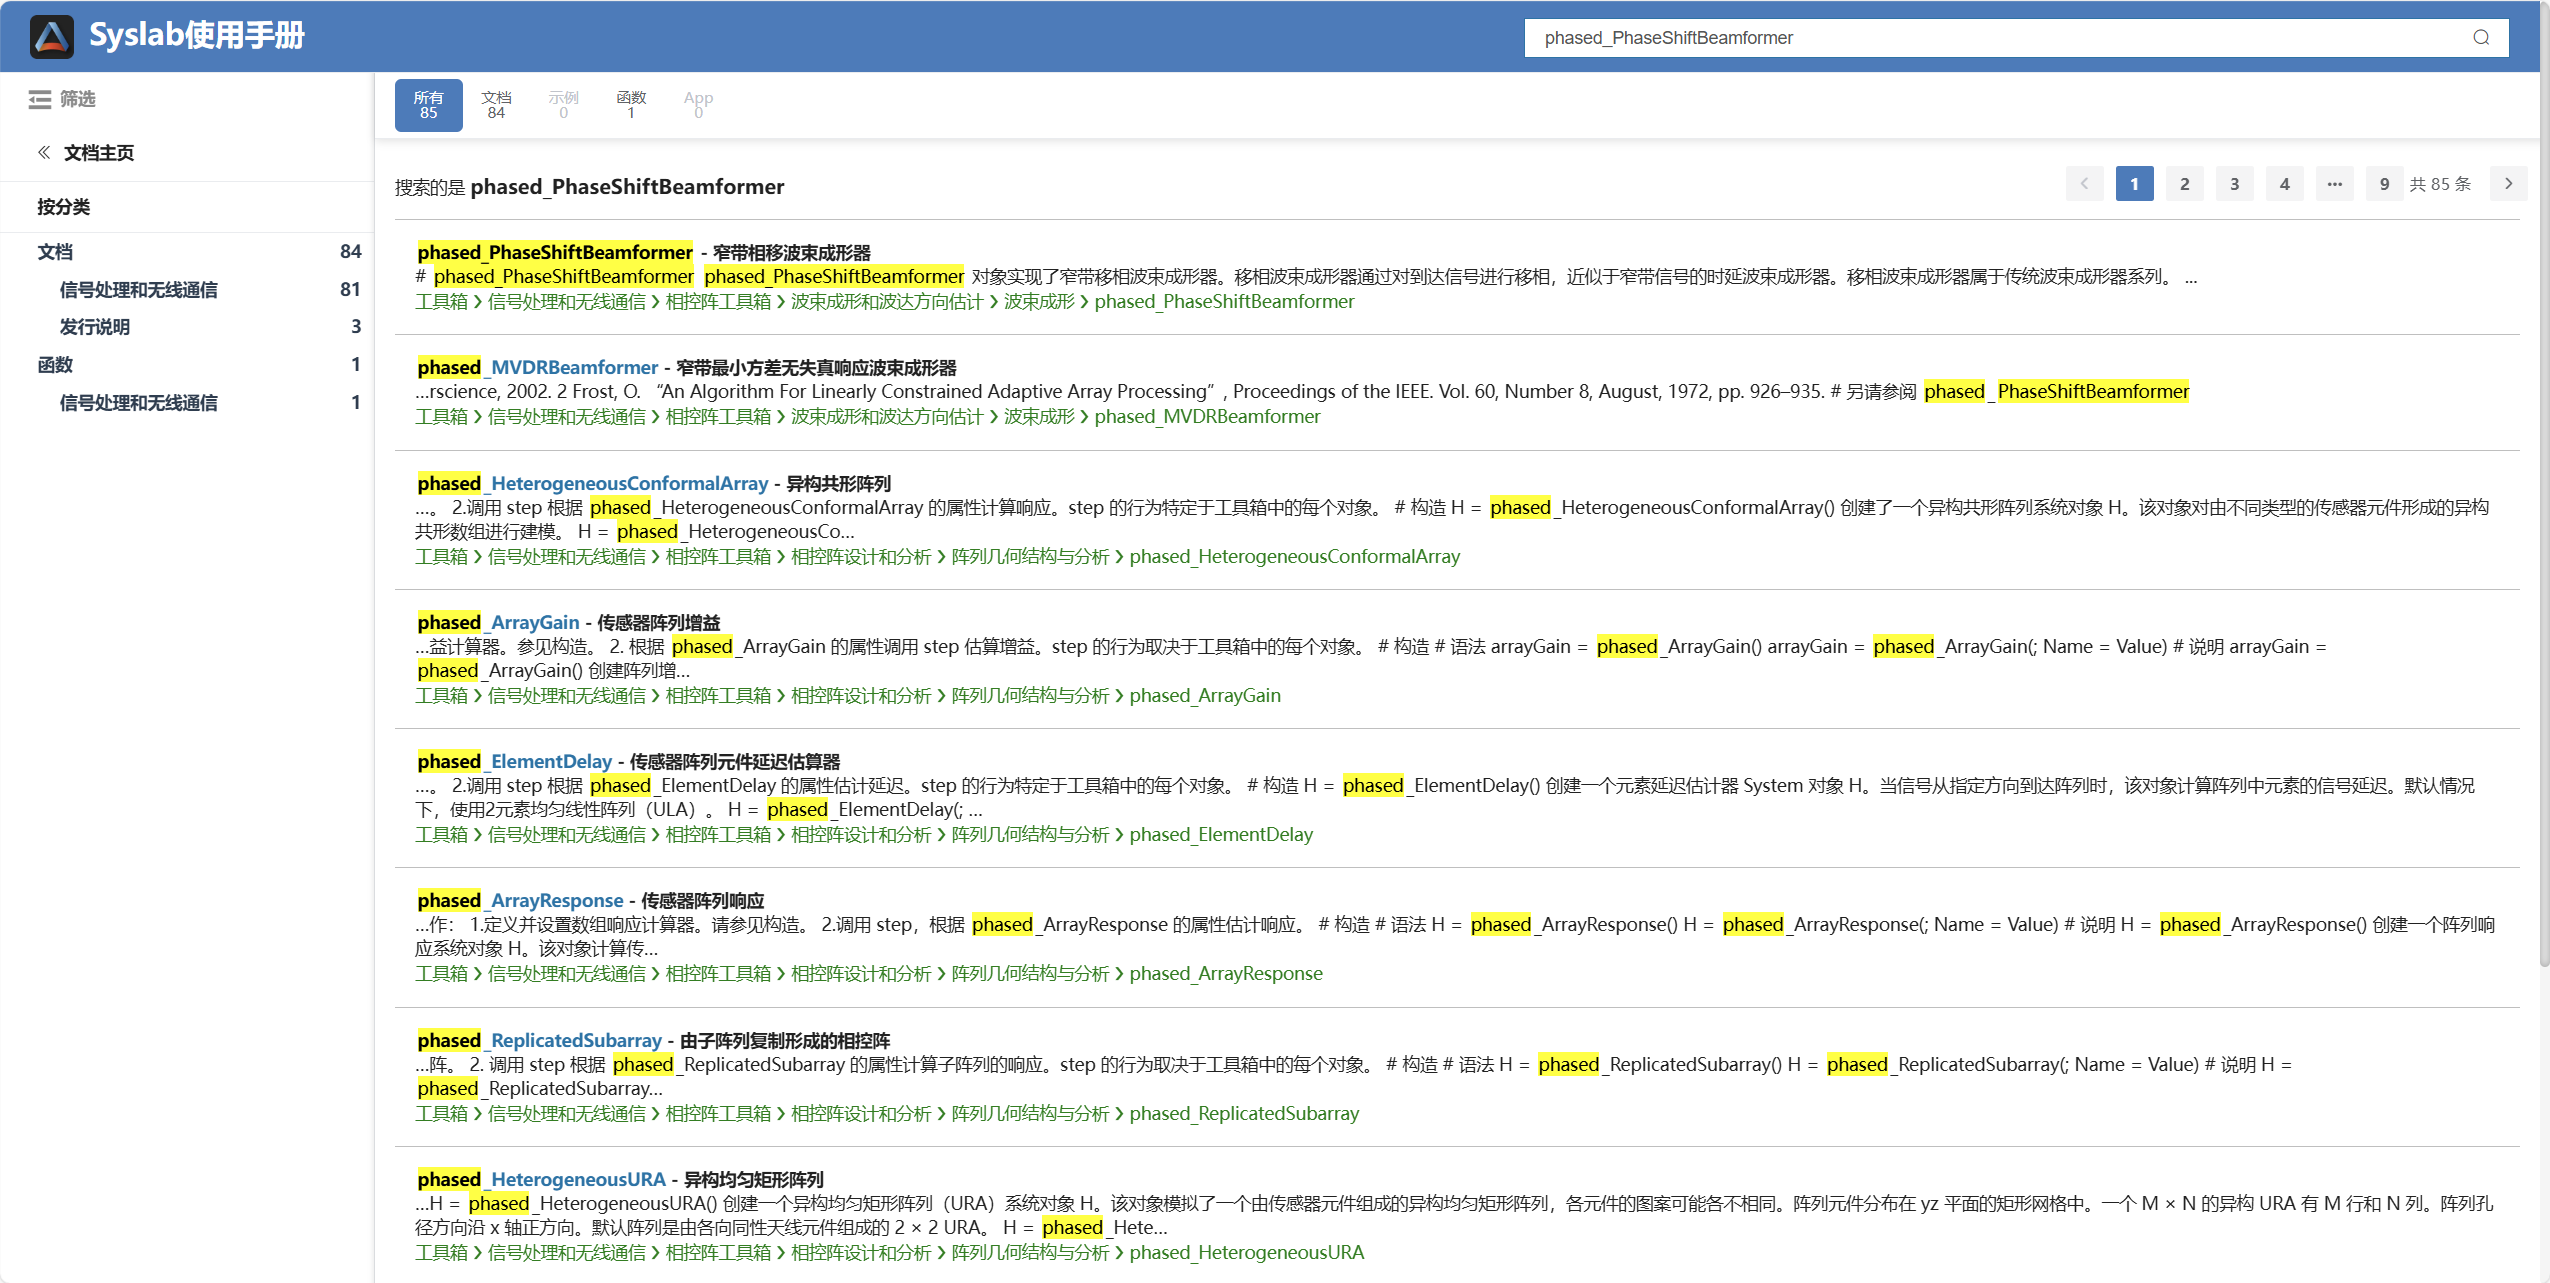Click the pagination ellipsis button
Viewport: 2550px width, 1283px height.
pos(2334,184)
